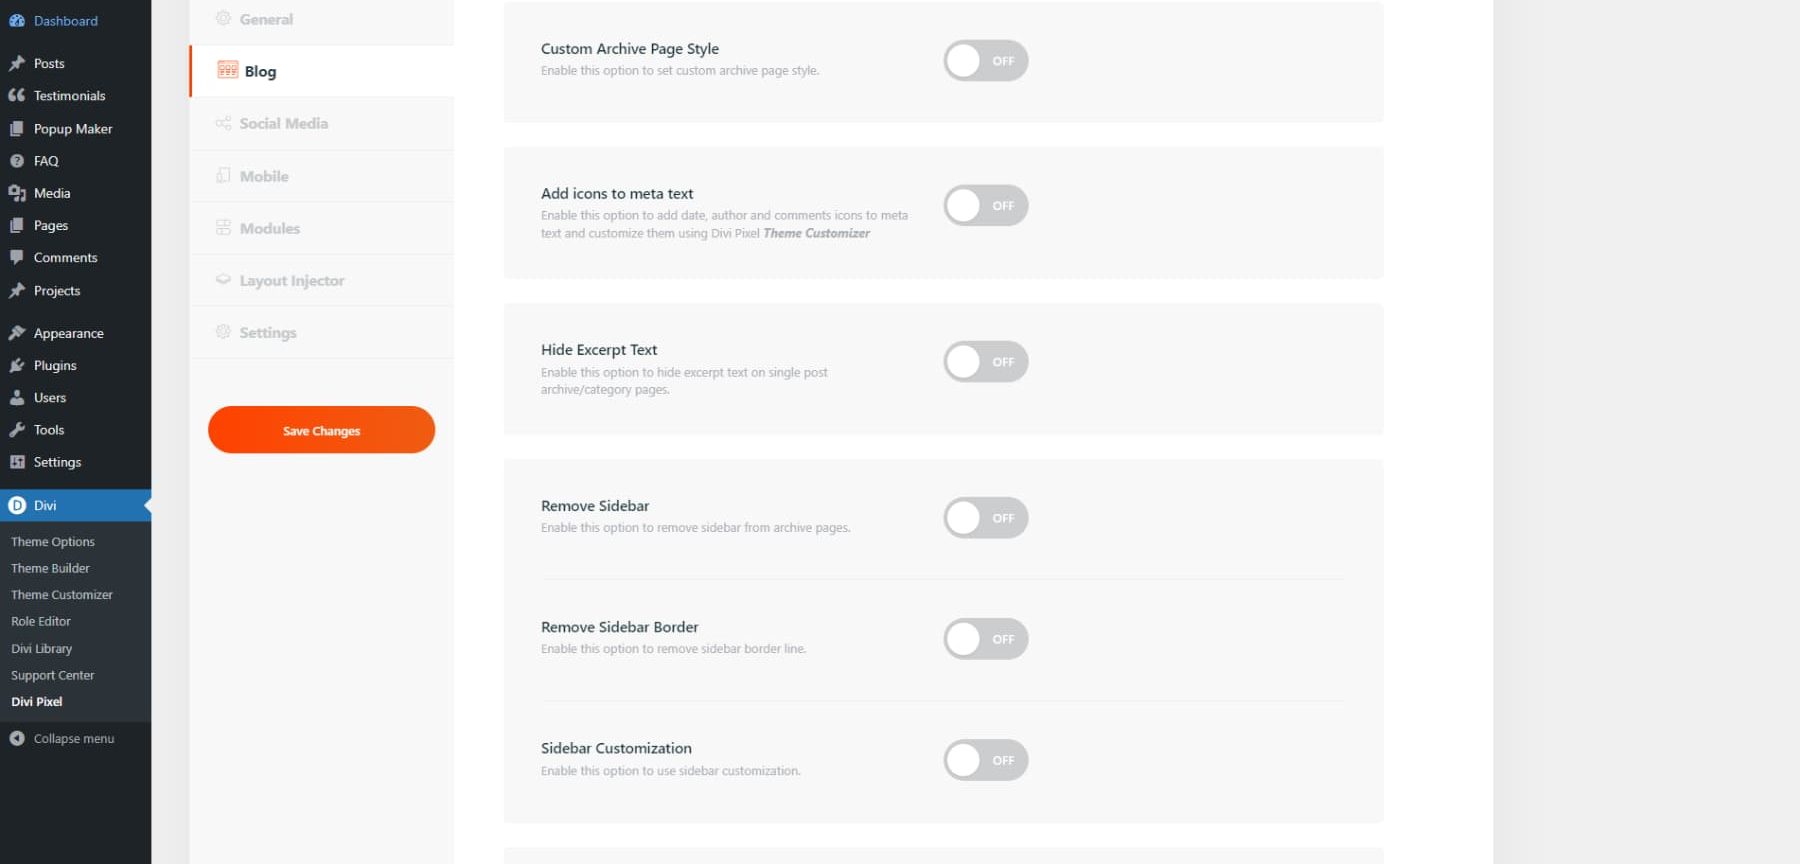Screen dimensions: 1800x864
Task: Open the Tools wrench icon
Action: click(18, 429)
